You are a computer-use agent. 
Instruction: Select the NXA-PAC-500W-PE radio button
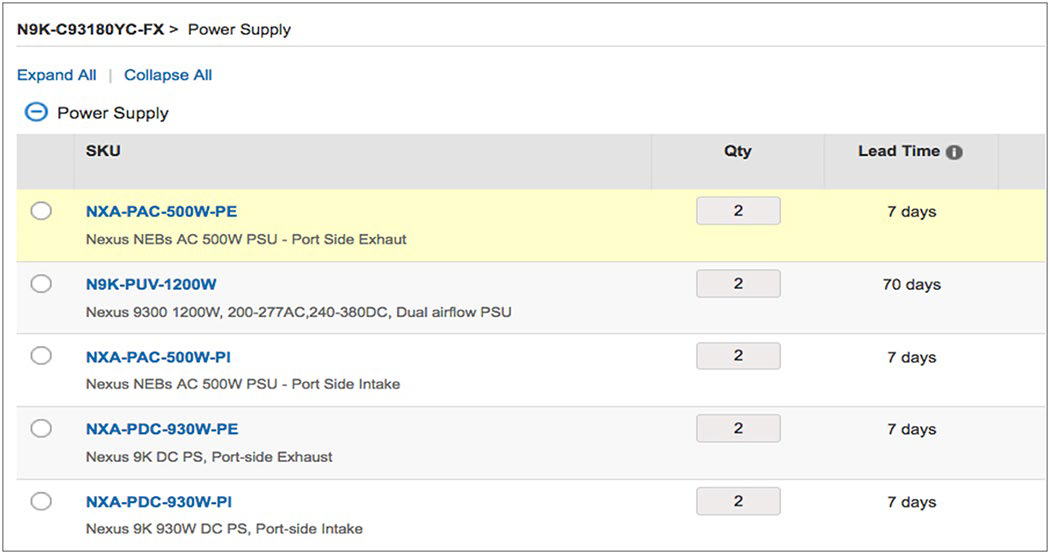click(x=41, y=211)
